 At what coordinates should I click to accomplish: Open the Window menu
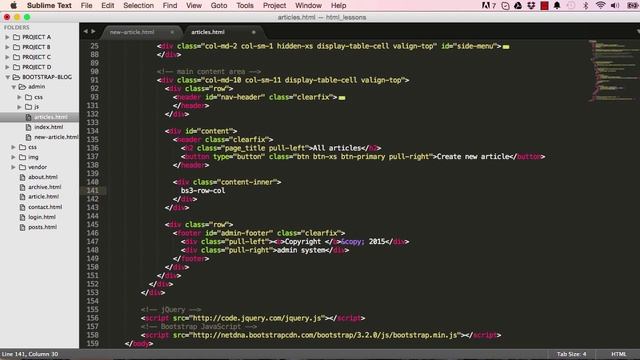click(309, 5)
